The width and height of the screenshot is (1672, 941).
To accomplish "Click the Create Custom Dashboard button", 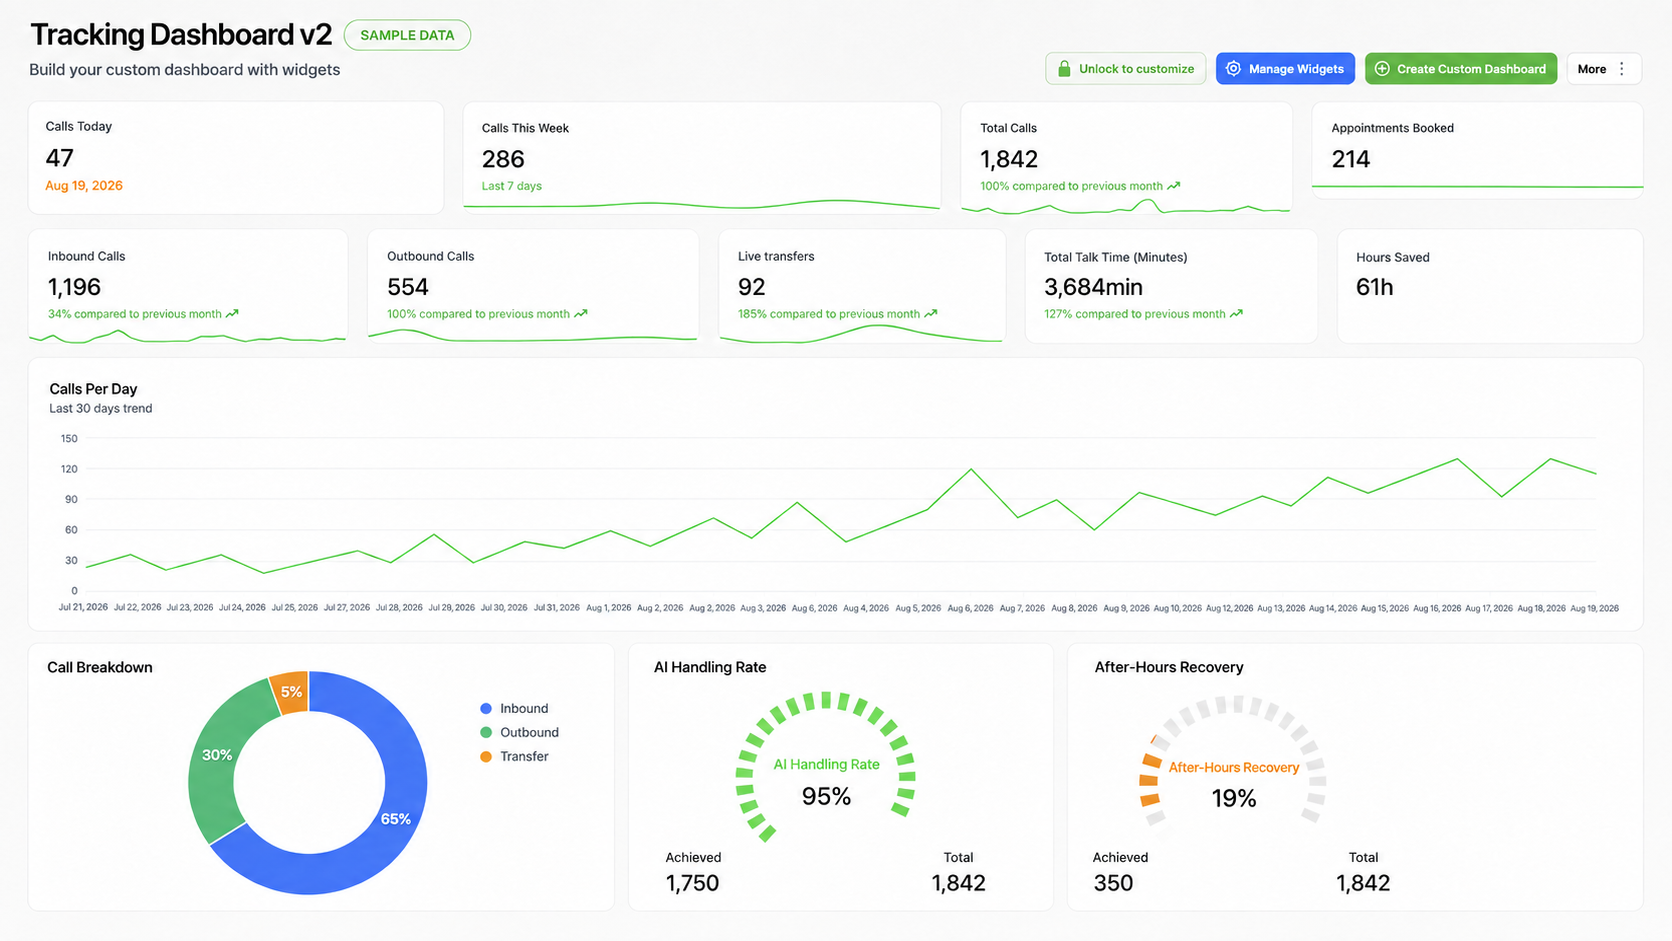I will 1461,69.
